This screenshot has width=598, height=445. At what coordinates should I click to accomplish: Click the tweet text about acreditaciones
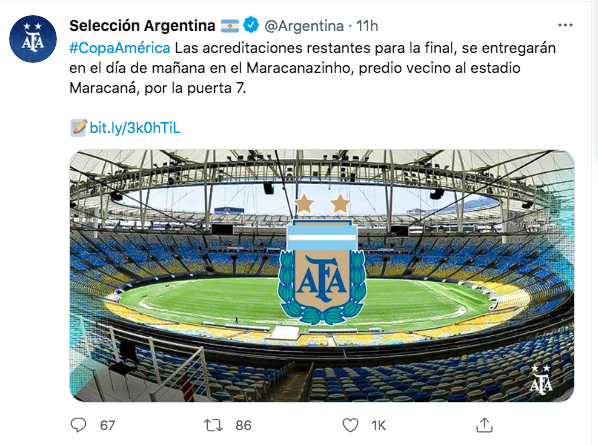coord(312,68)
